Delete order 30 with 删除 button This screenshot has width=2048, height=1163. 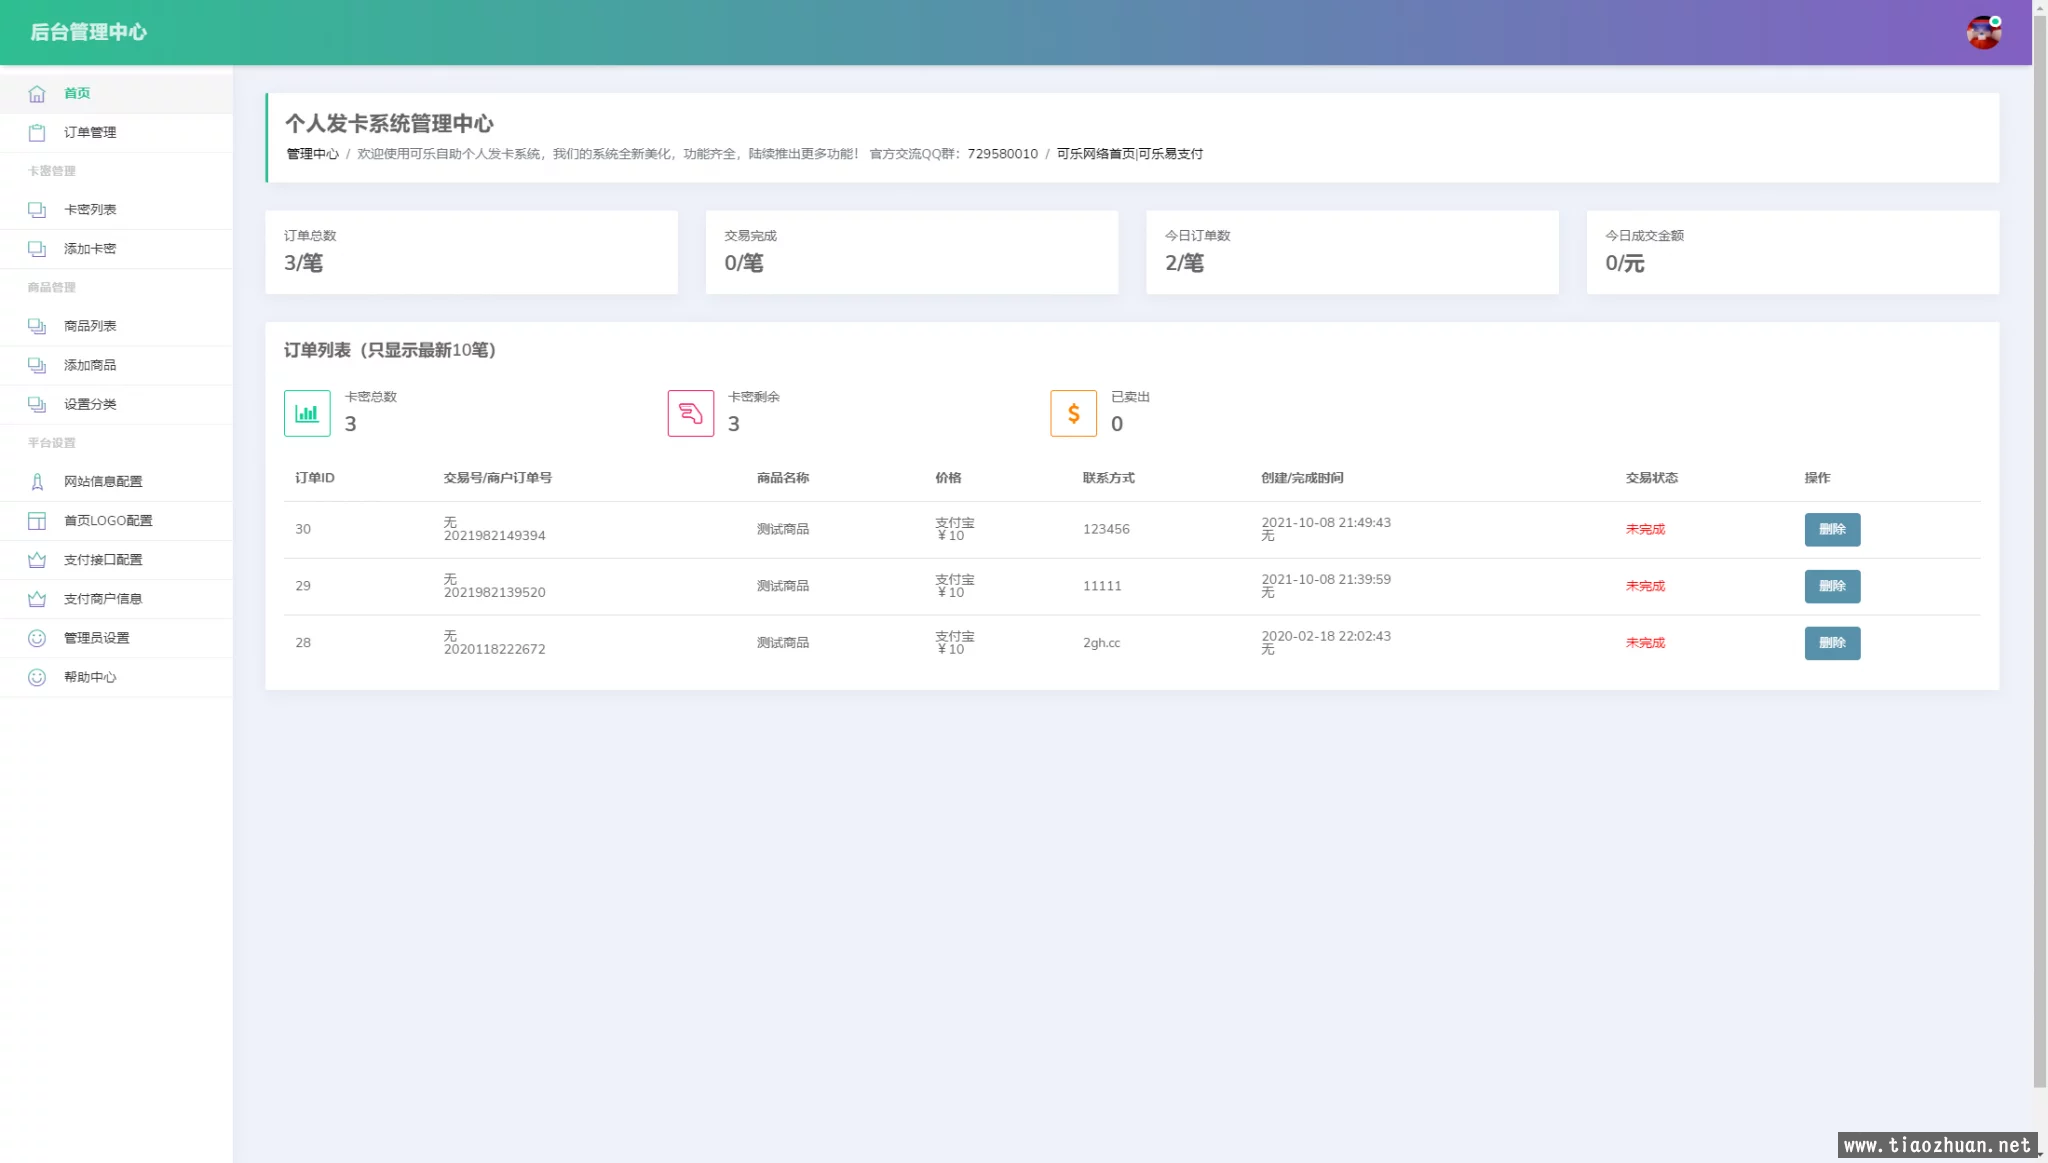point(1832,529)
